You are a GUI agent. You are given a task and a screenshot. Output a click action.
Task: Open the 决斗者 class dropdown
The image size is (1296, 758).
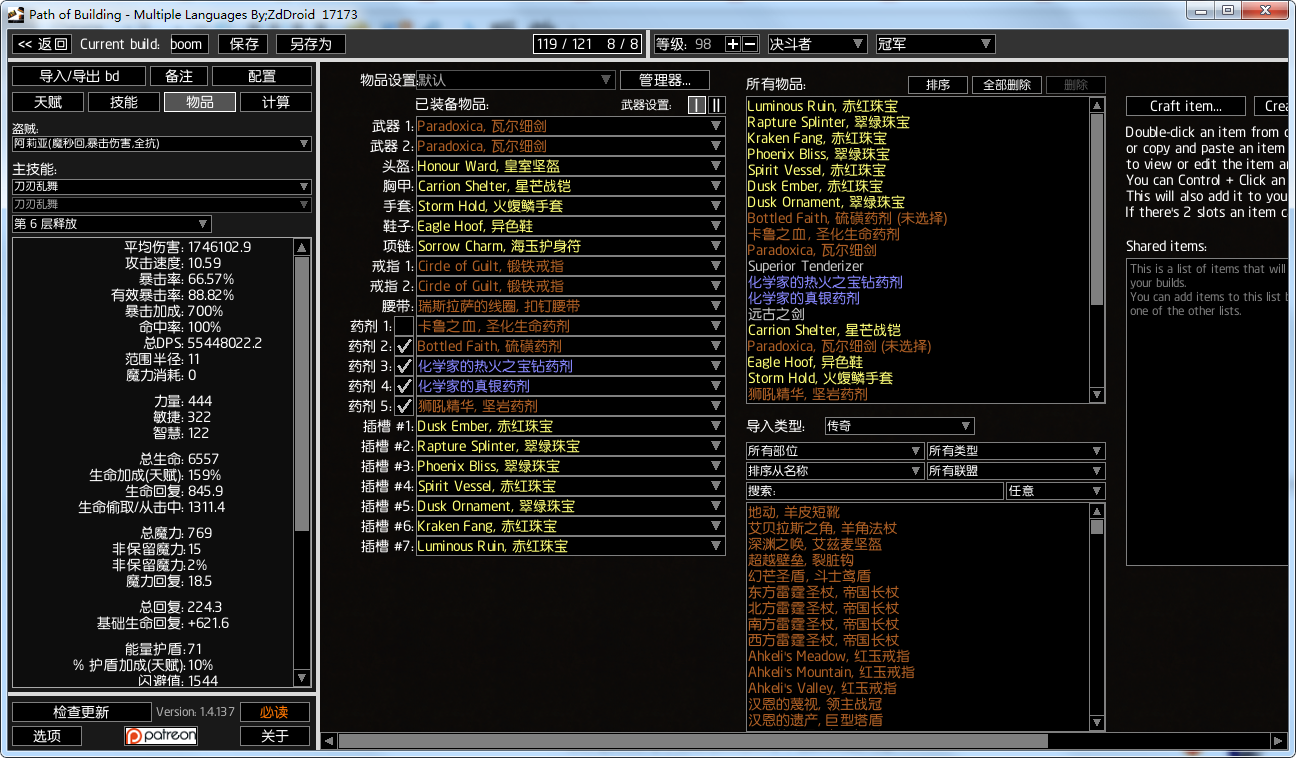pyautogui.click(x=816, y=44)
